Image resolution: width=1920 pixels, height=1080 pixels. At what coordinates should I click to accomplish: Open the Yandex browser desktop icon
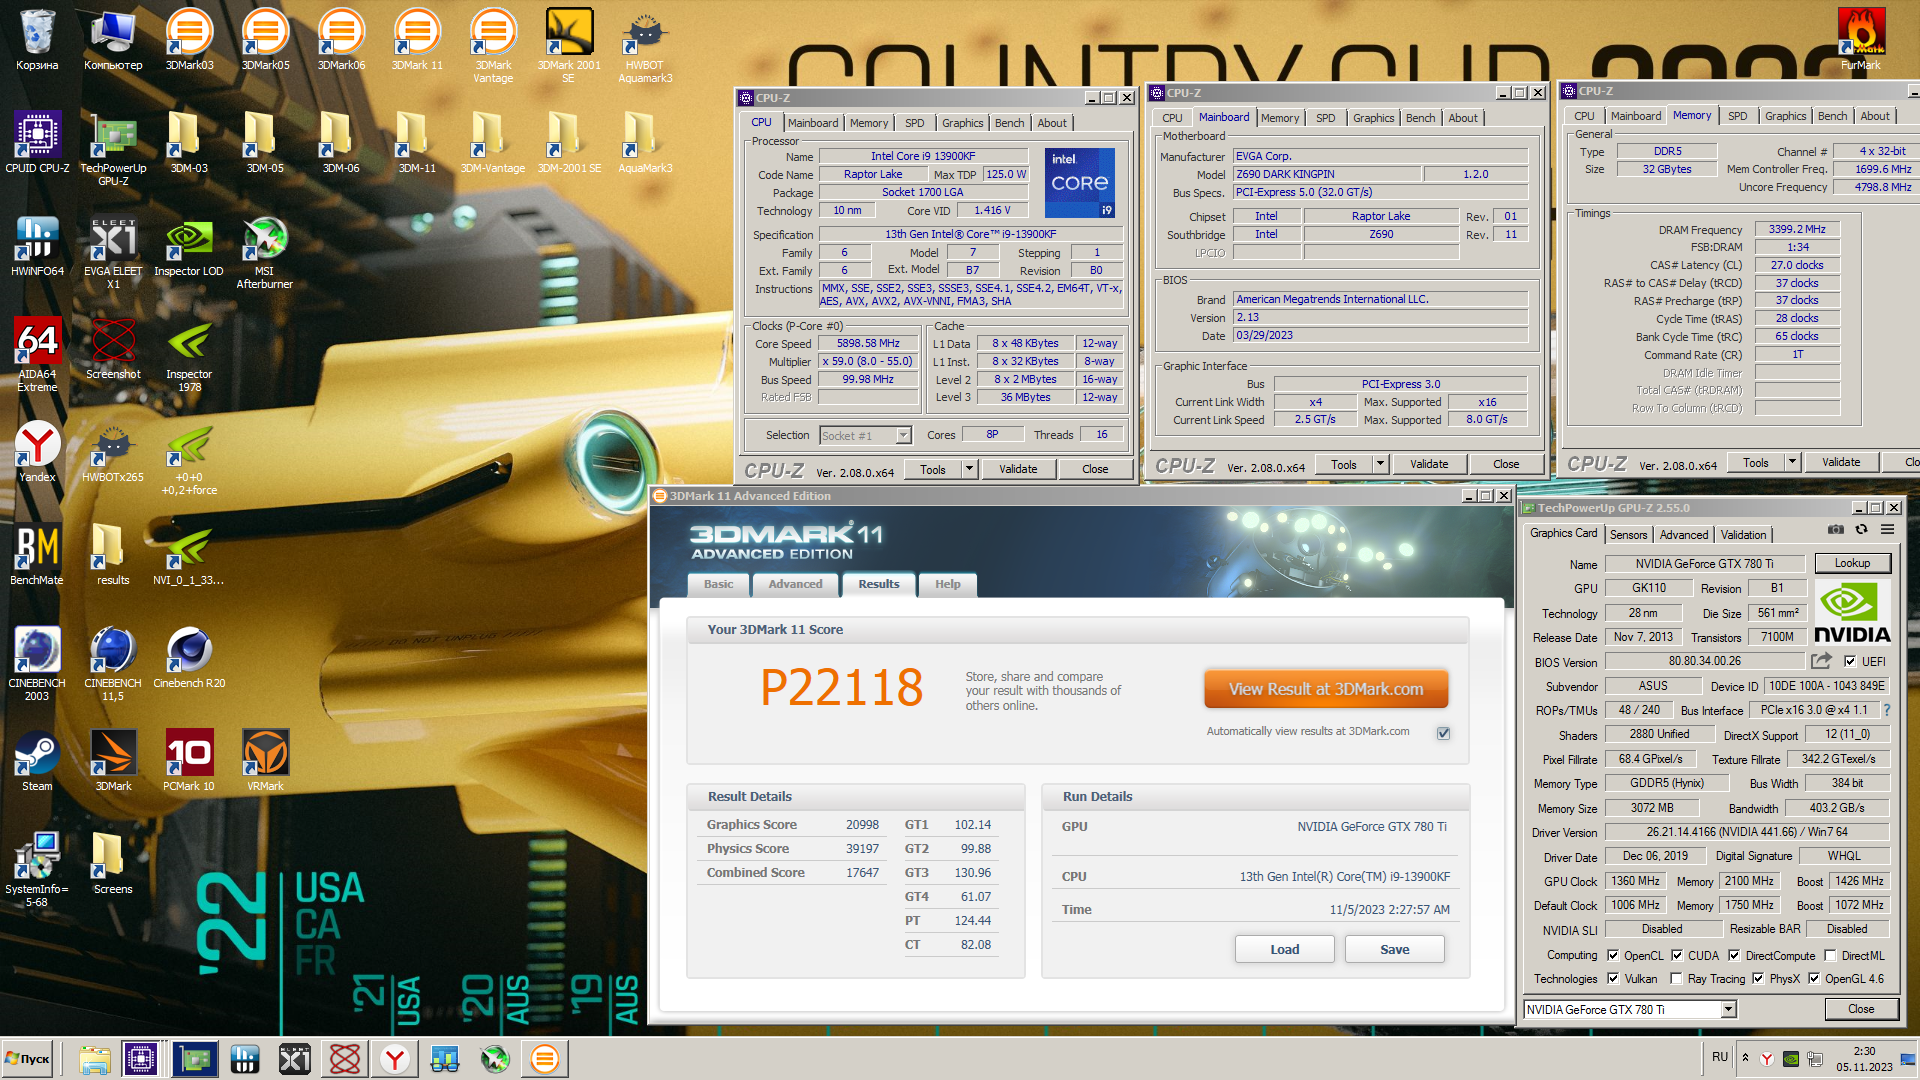37,452
